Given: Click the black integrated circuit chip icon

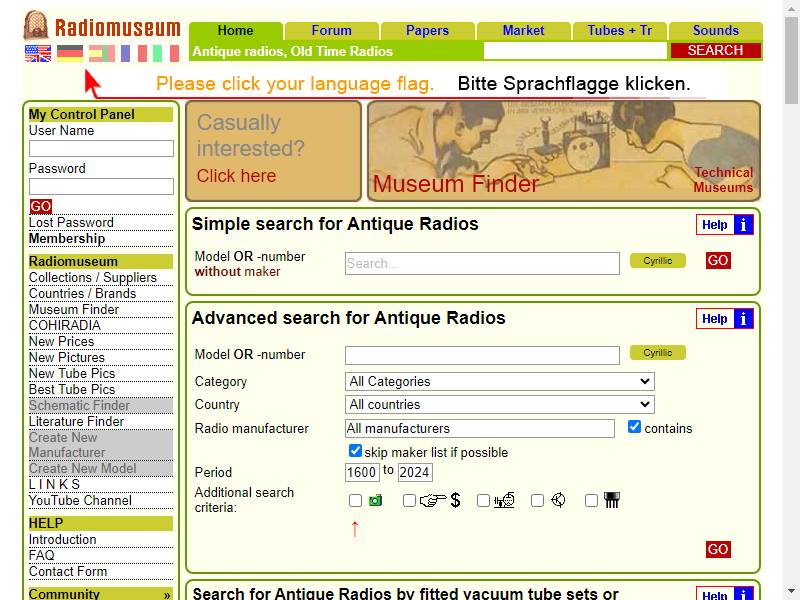Looking at the screenshot, I should point(612,501).
